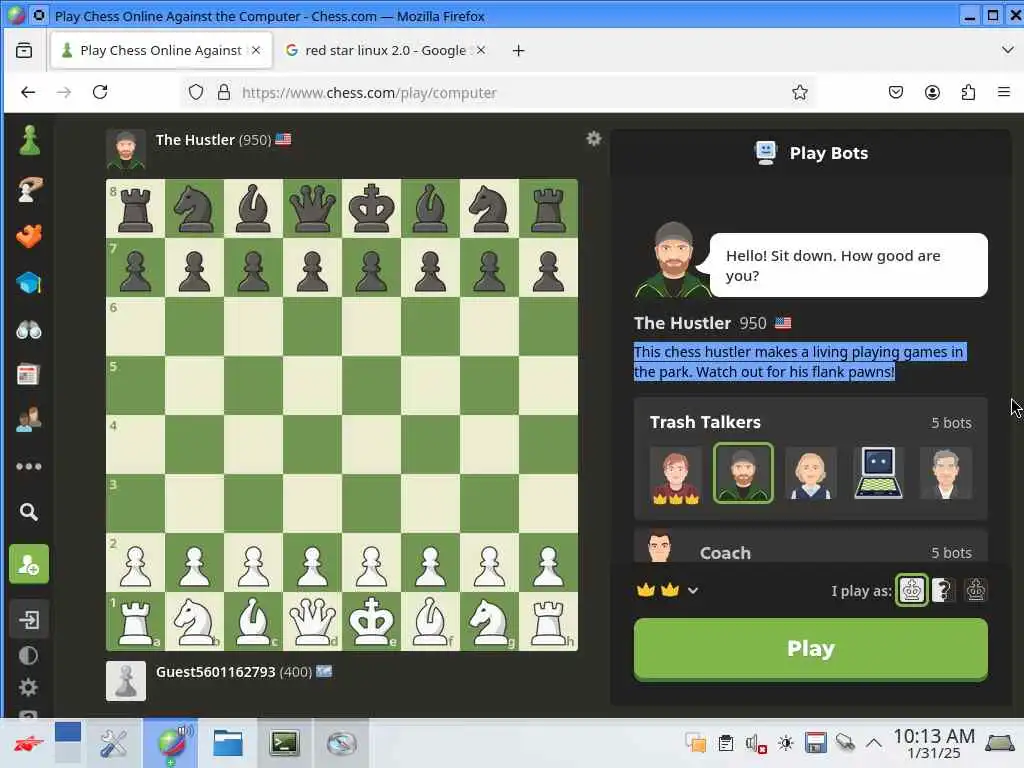
Task: Open terminal from taskbar
Action: (284, 743)
